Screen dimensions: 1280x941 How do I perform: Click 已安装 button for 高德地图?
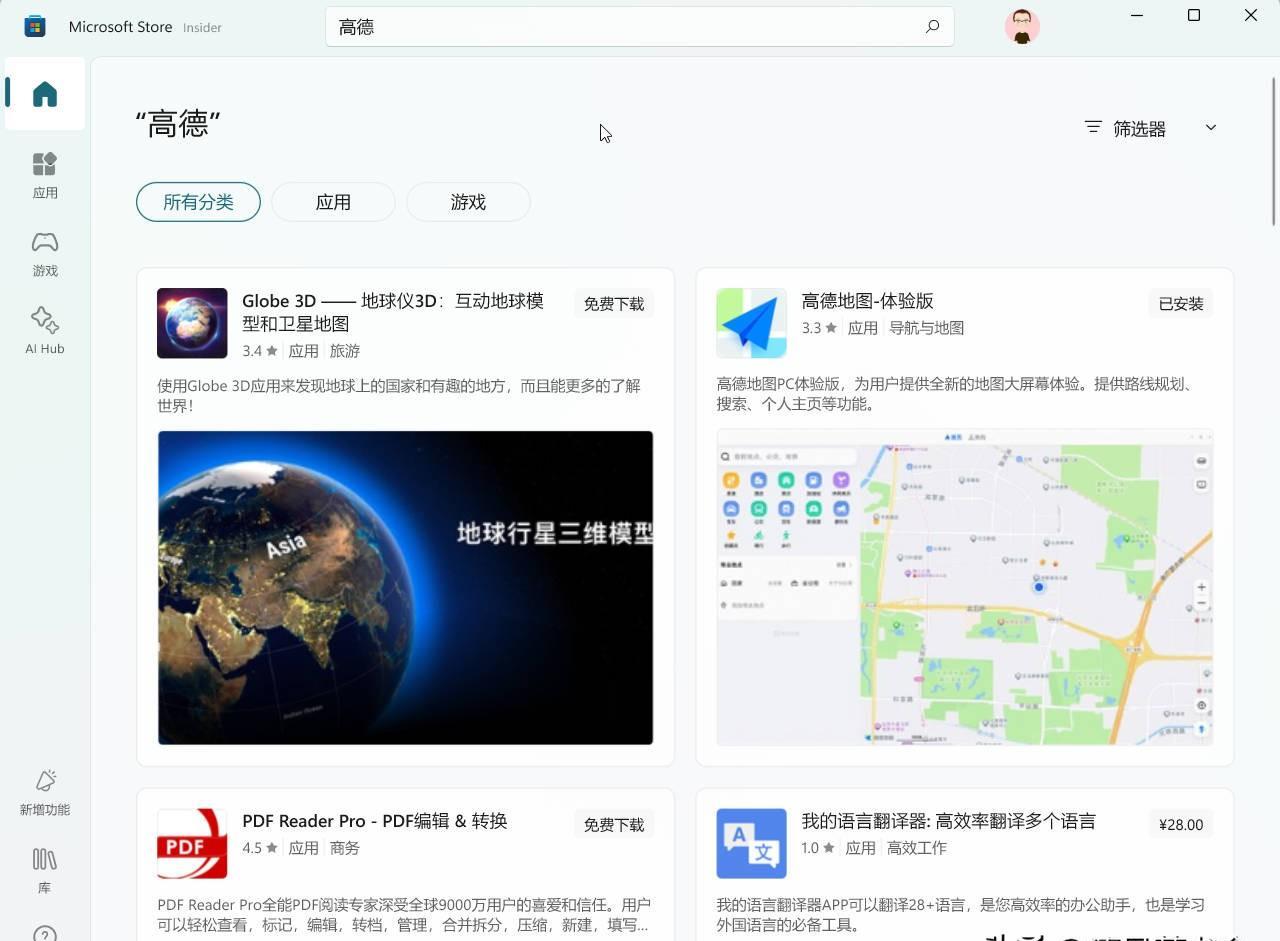point(1181,304)
